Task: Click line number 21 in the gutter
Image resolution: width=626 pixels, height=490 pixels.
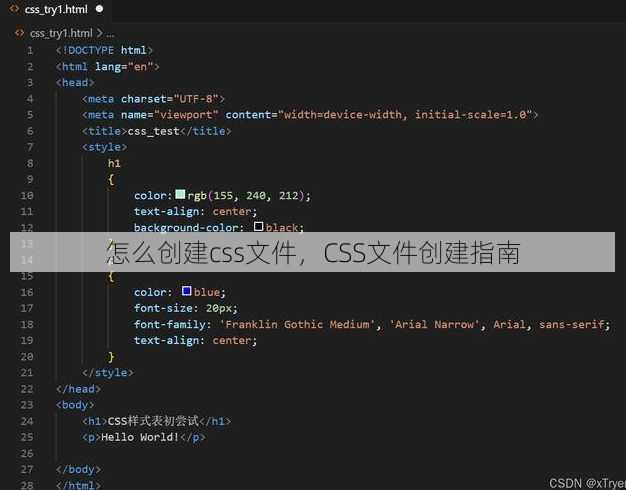Action: coord(27,373)
